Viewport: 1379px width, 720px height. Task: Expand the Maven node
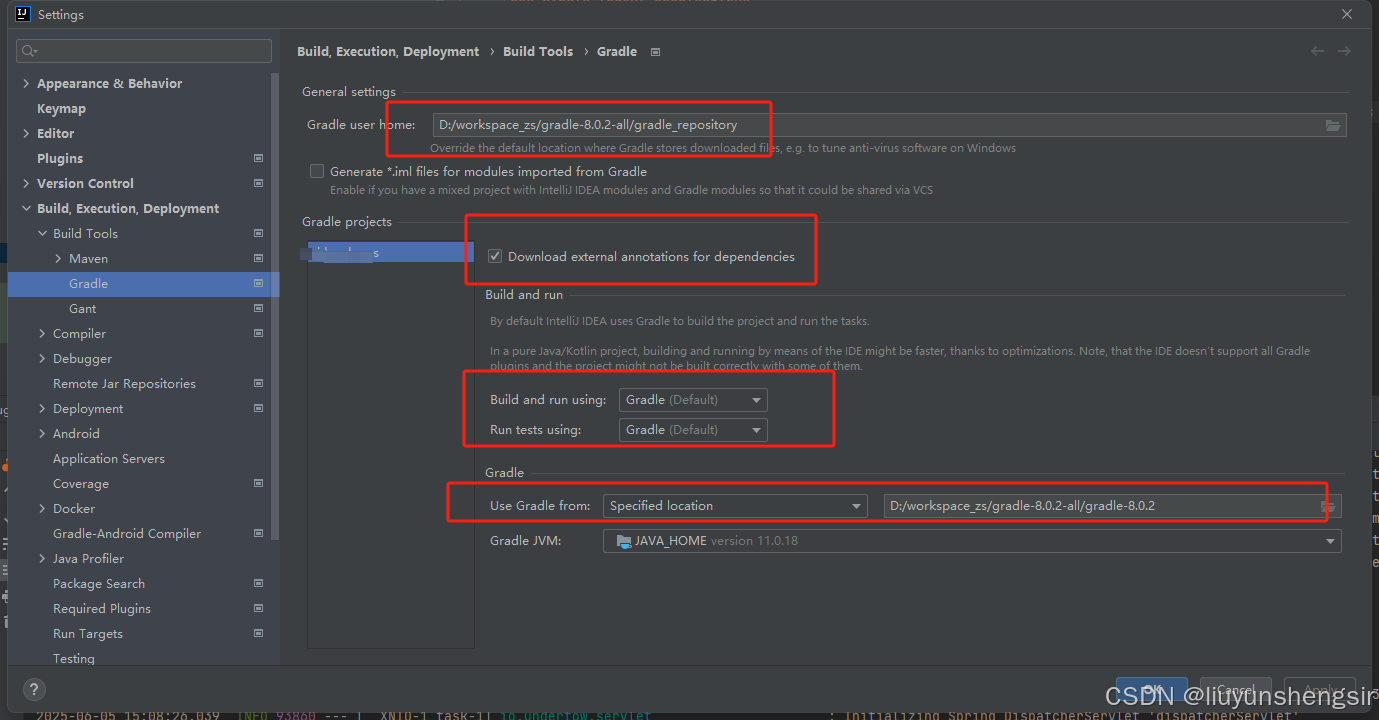pos(58,258)
